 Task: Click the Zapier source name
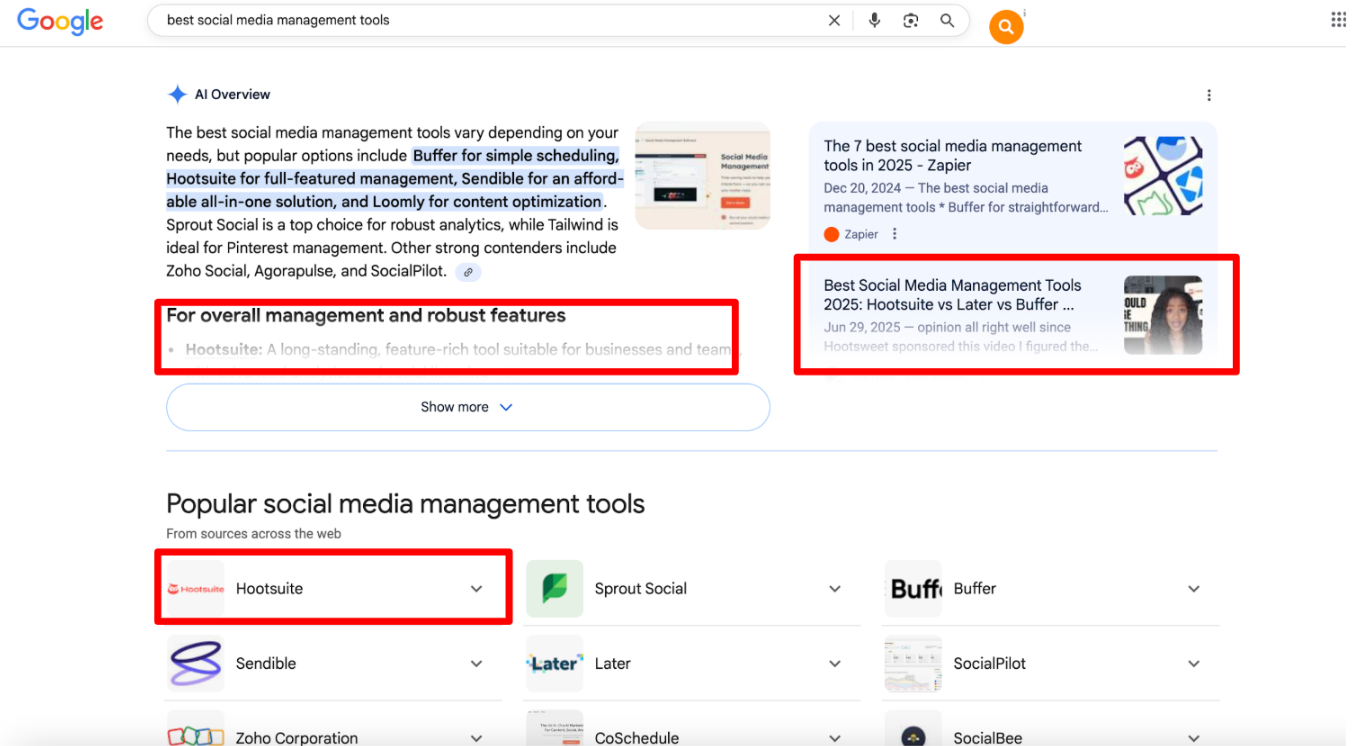(861, 234)
